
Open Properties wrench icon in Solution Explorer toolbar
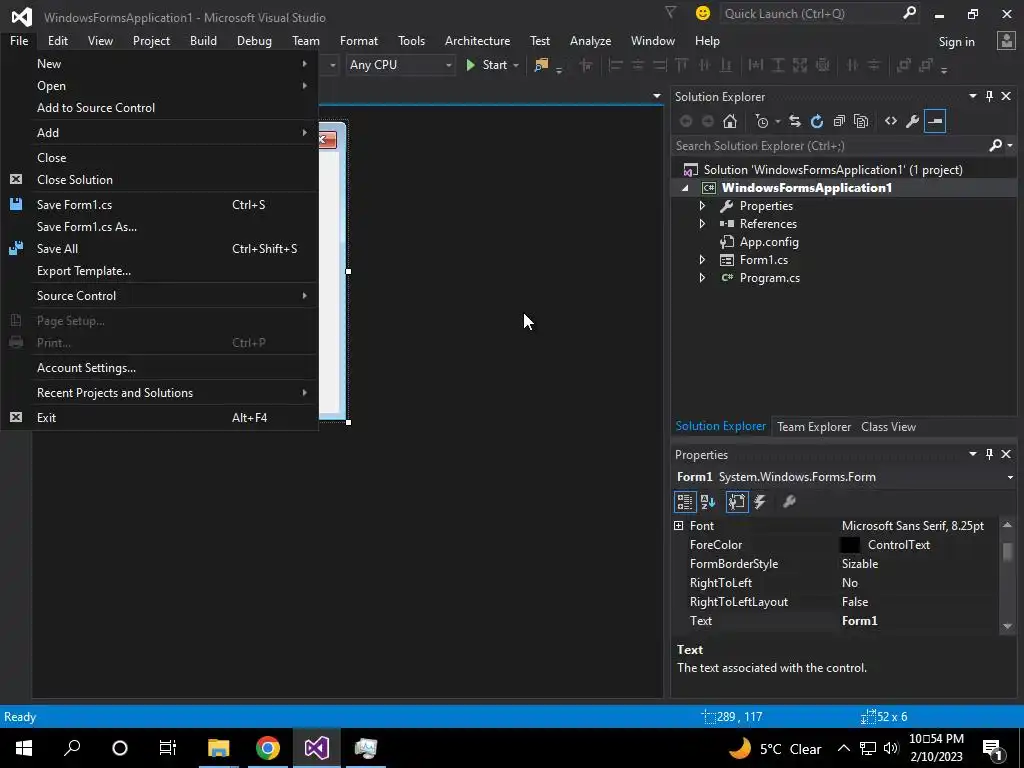913,121
